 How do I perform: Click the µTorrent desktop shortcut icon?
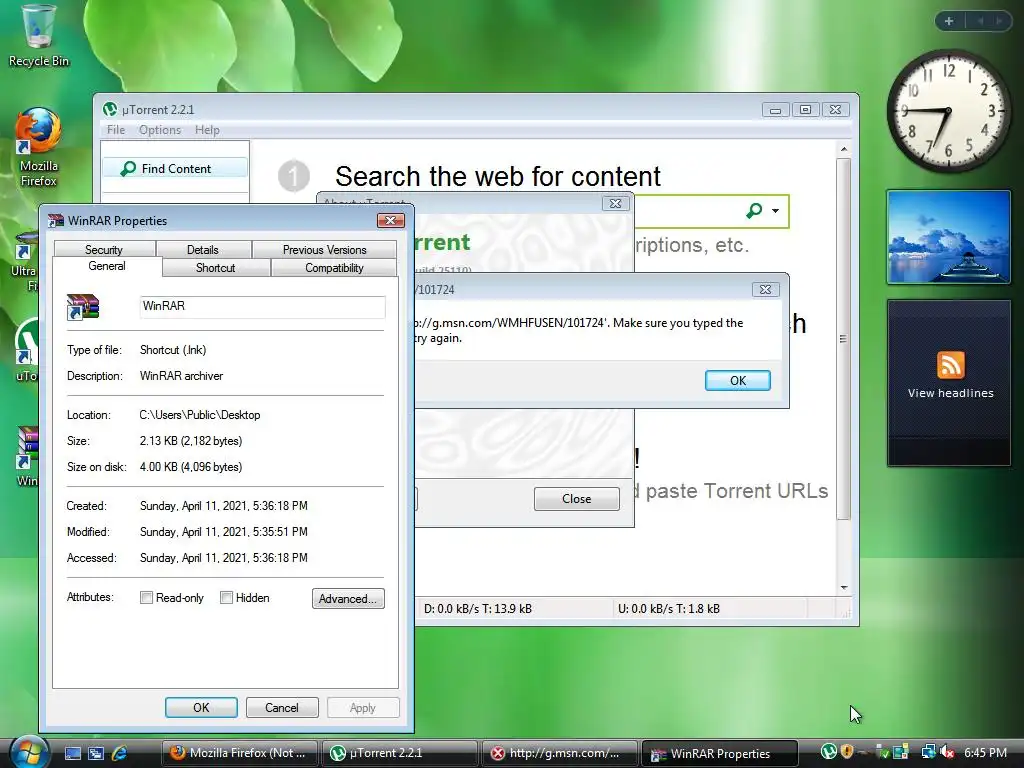[26, 349]
